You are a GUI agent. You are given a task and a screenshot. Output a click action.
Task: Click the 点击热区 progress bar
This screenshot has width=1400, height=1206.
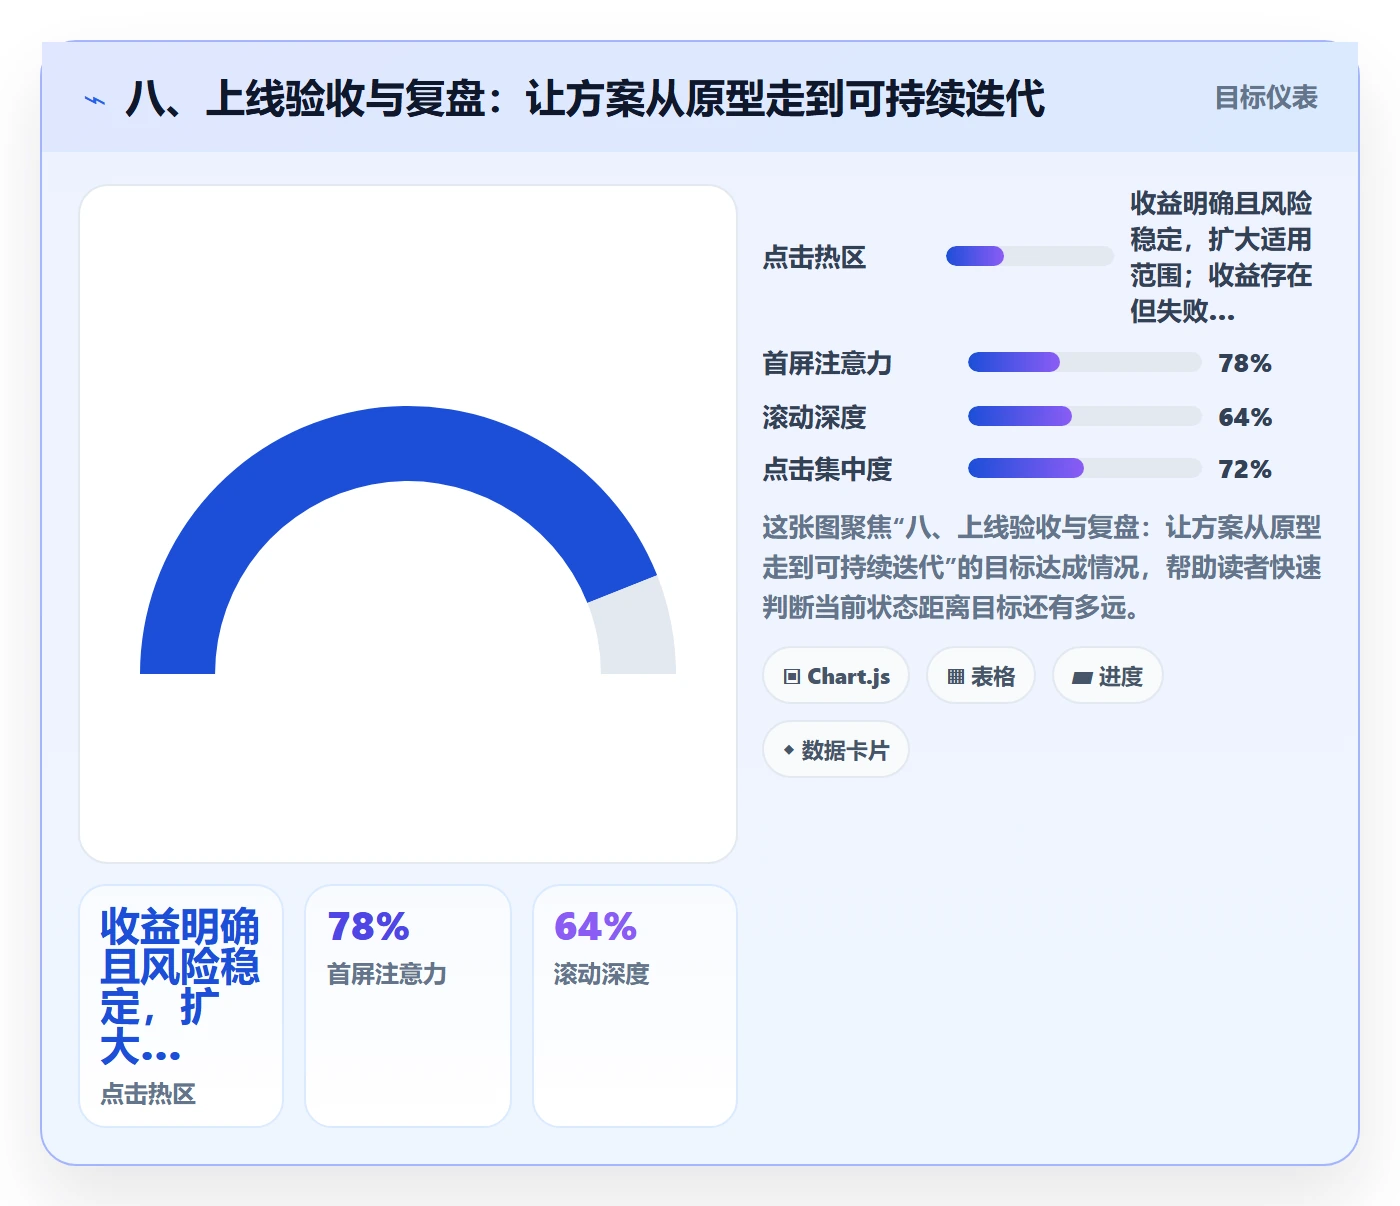tap(1029, 256)
